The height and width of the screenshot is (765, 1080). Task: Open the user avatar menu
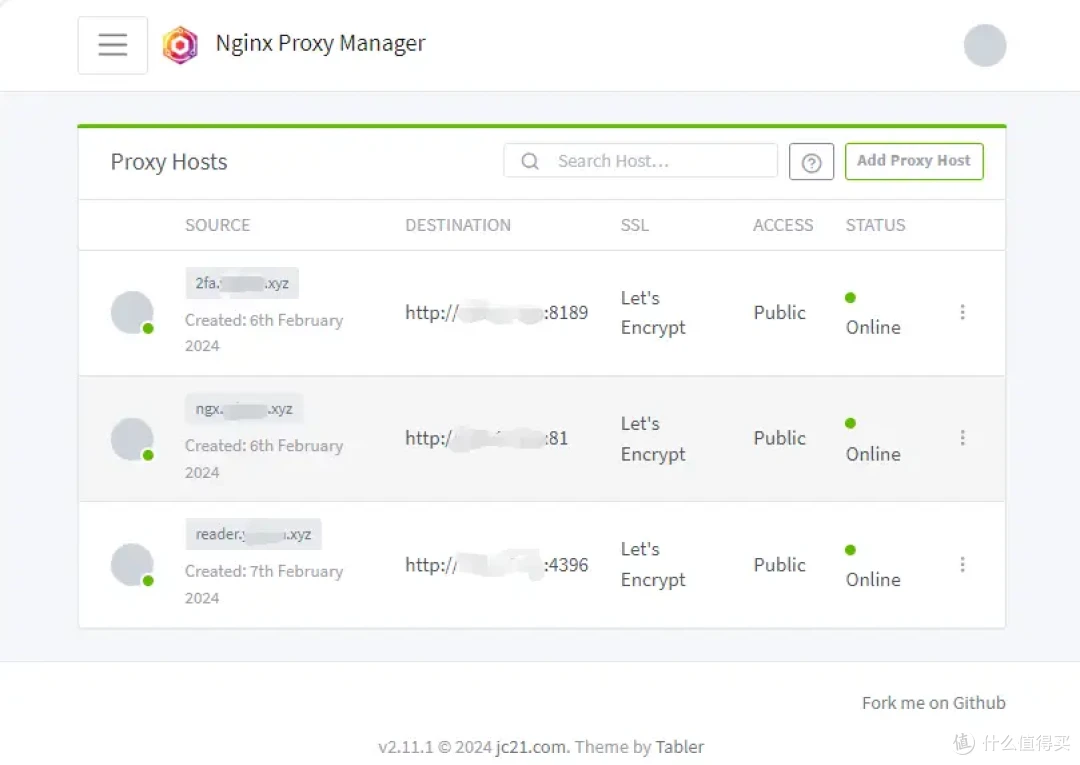984,45
